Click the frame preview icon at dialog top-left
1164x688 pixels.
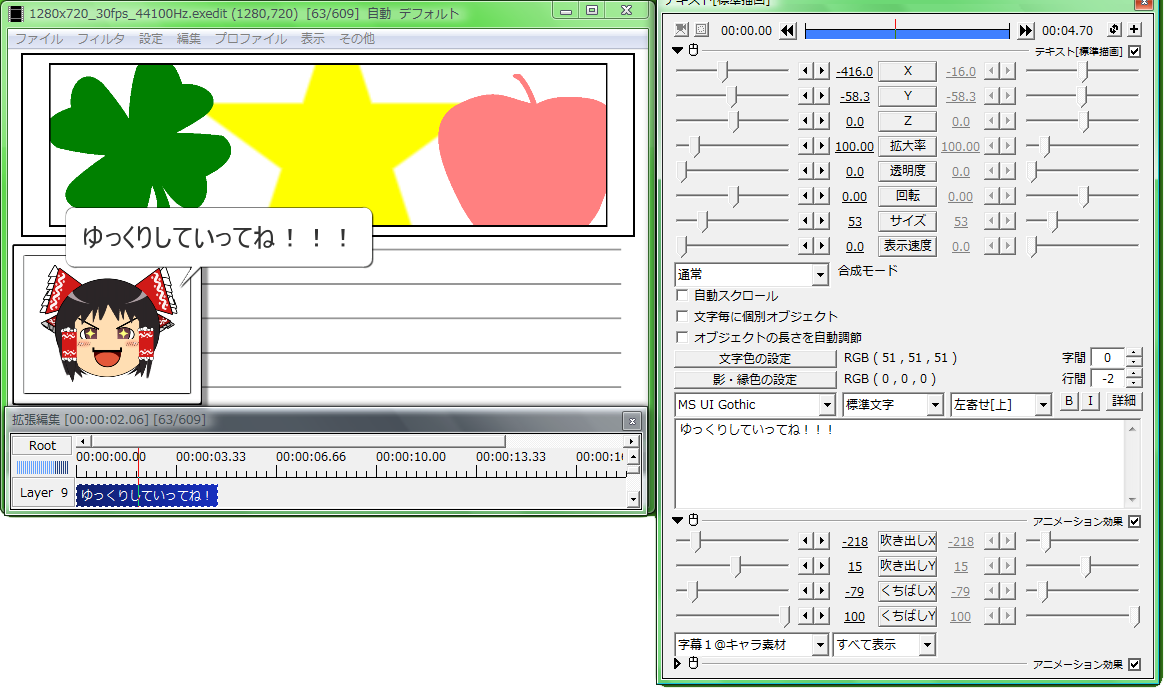(x=683, y=29)
